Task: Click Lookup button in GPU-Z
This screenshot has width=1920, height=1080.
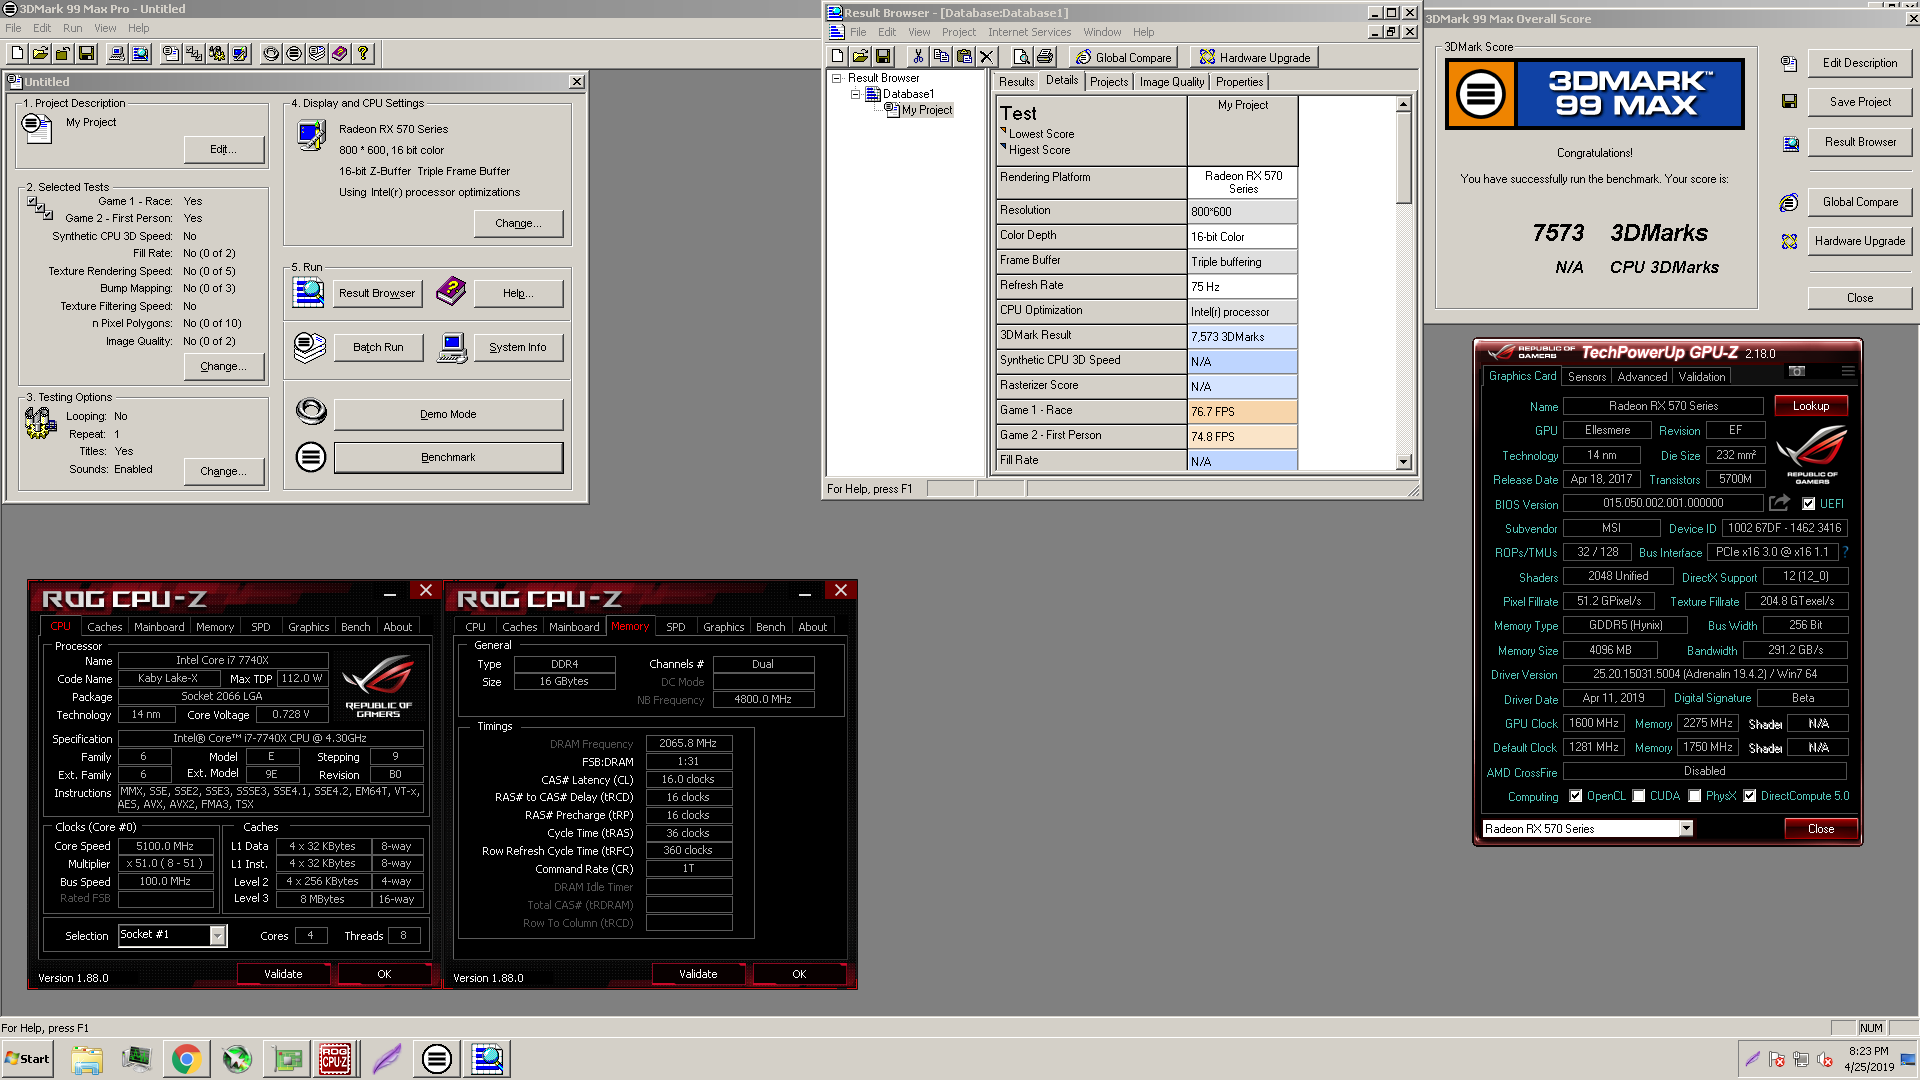Action: point(1811,406)
